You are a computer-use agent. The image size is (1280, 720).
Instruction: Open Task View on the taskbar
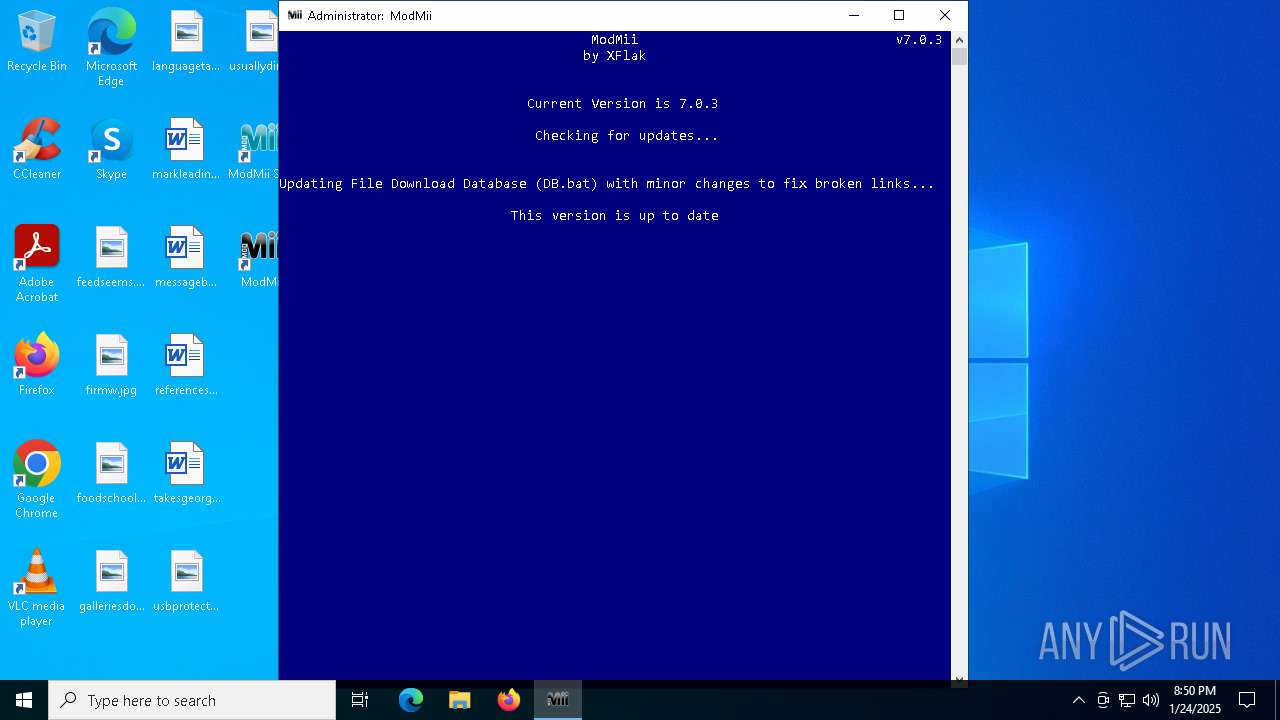[360, 700]
